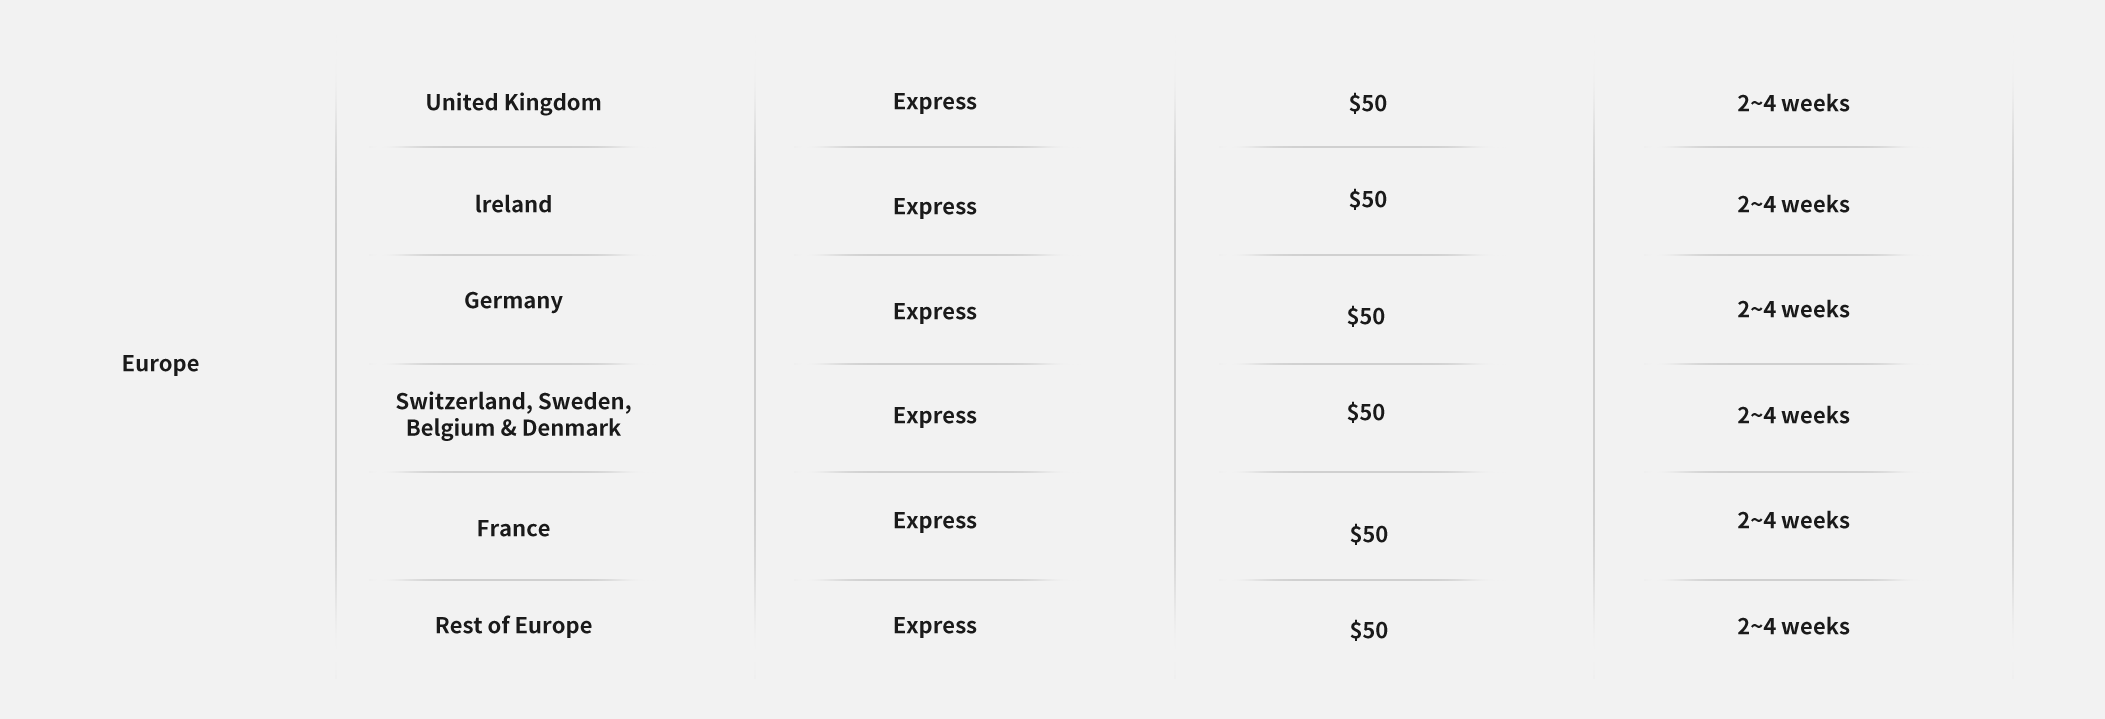The width and height of the screenshot is (2105, 719).
Task: Click Express in the Germany row
Action: pos(934,311)
